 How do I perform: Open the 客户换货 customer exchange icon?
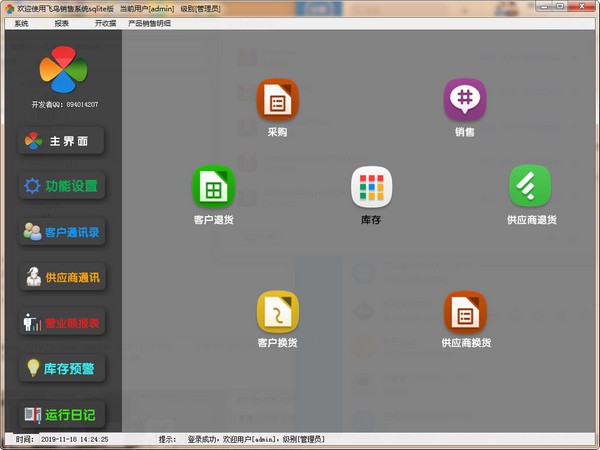coord(277,311)
